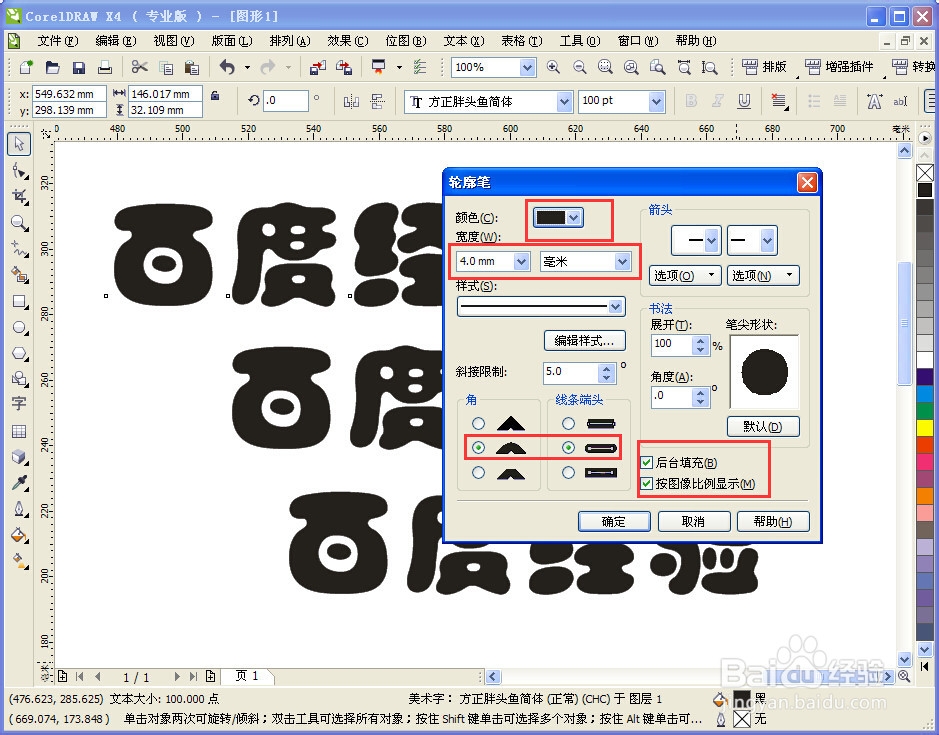Open the 视图(V) menu
This screenshot has width=939, height=735.
coord(174,41)
